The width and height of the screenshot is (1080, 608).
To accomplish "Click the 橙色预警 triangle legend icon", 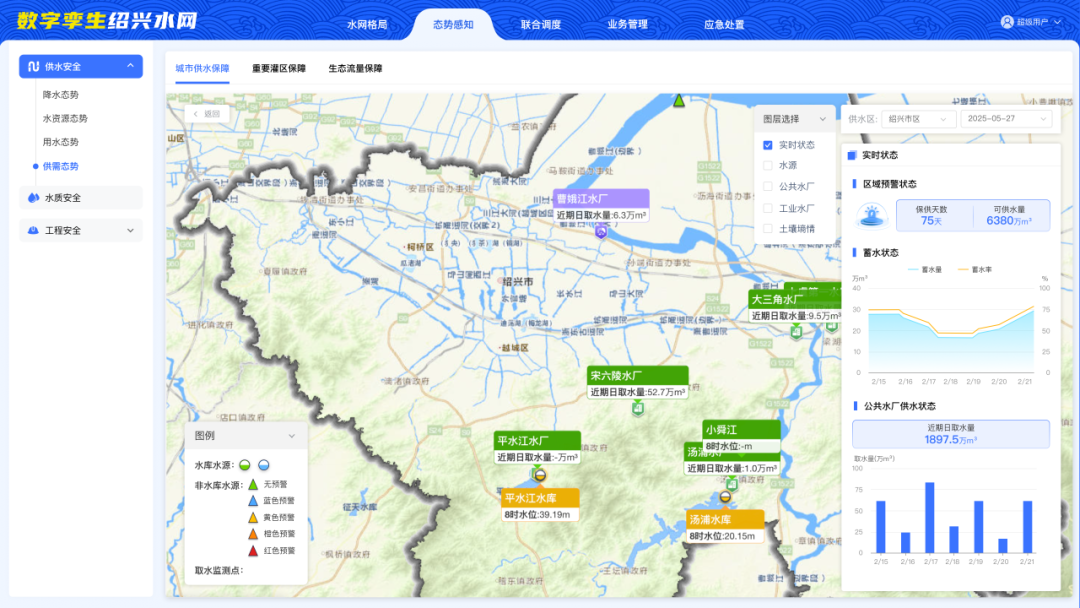I will click(x=253, y=534).
